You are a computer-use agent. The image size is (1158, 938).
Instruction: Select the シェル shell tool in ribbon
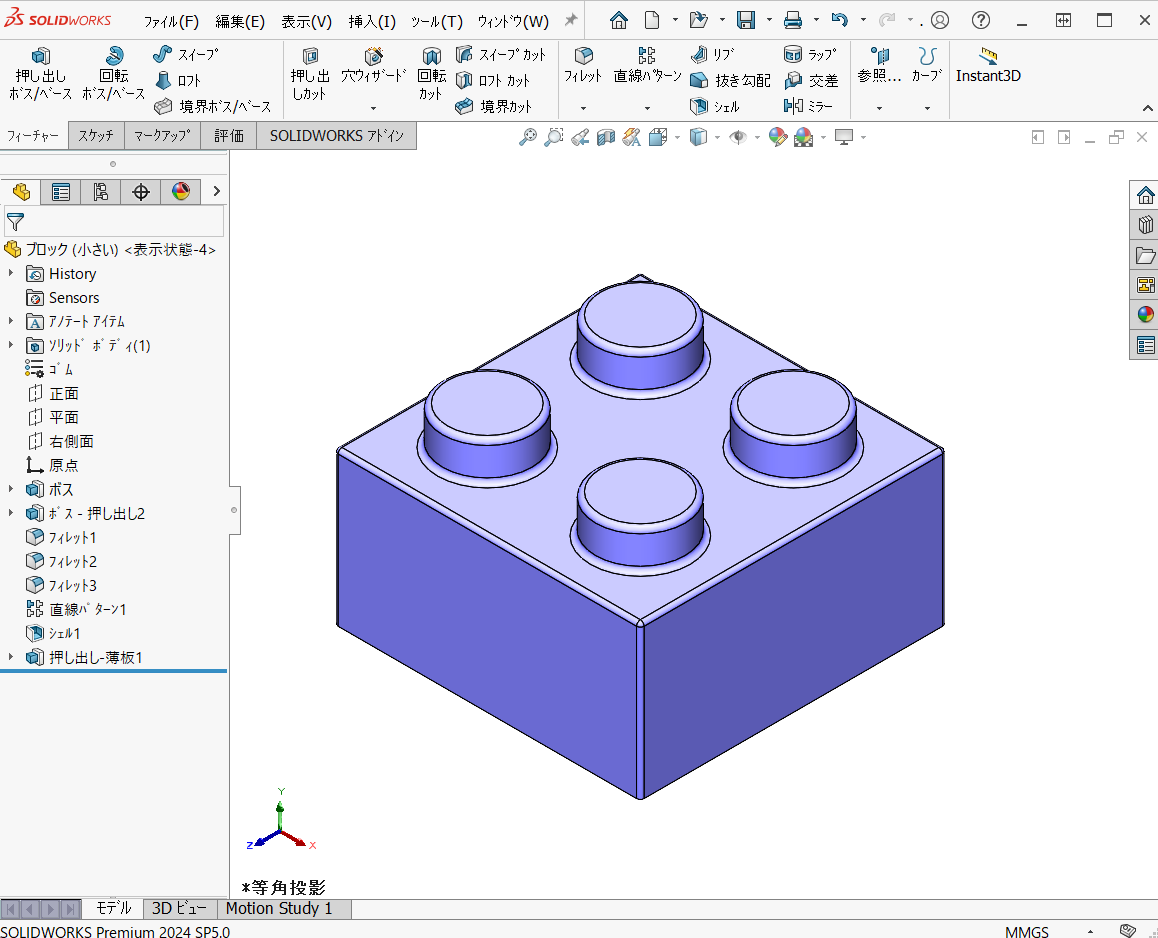[x=715, y=106]
